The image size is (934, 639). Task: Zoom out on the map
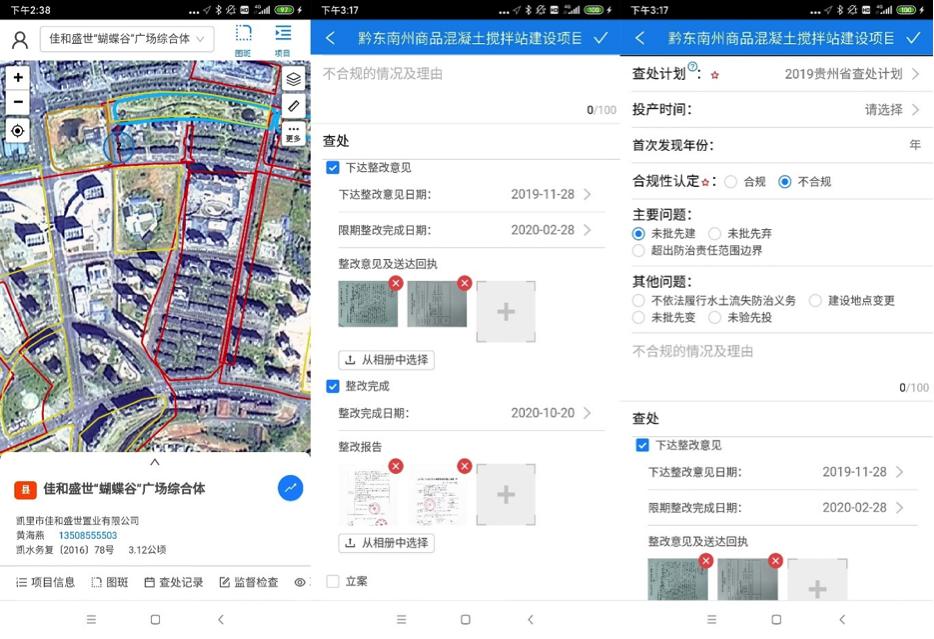coord(18,102)
